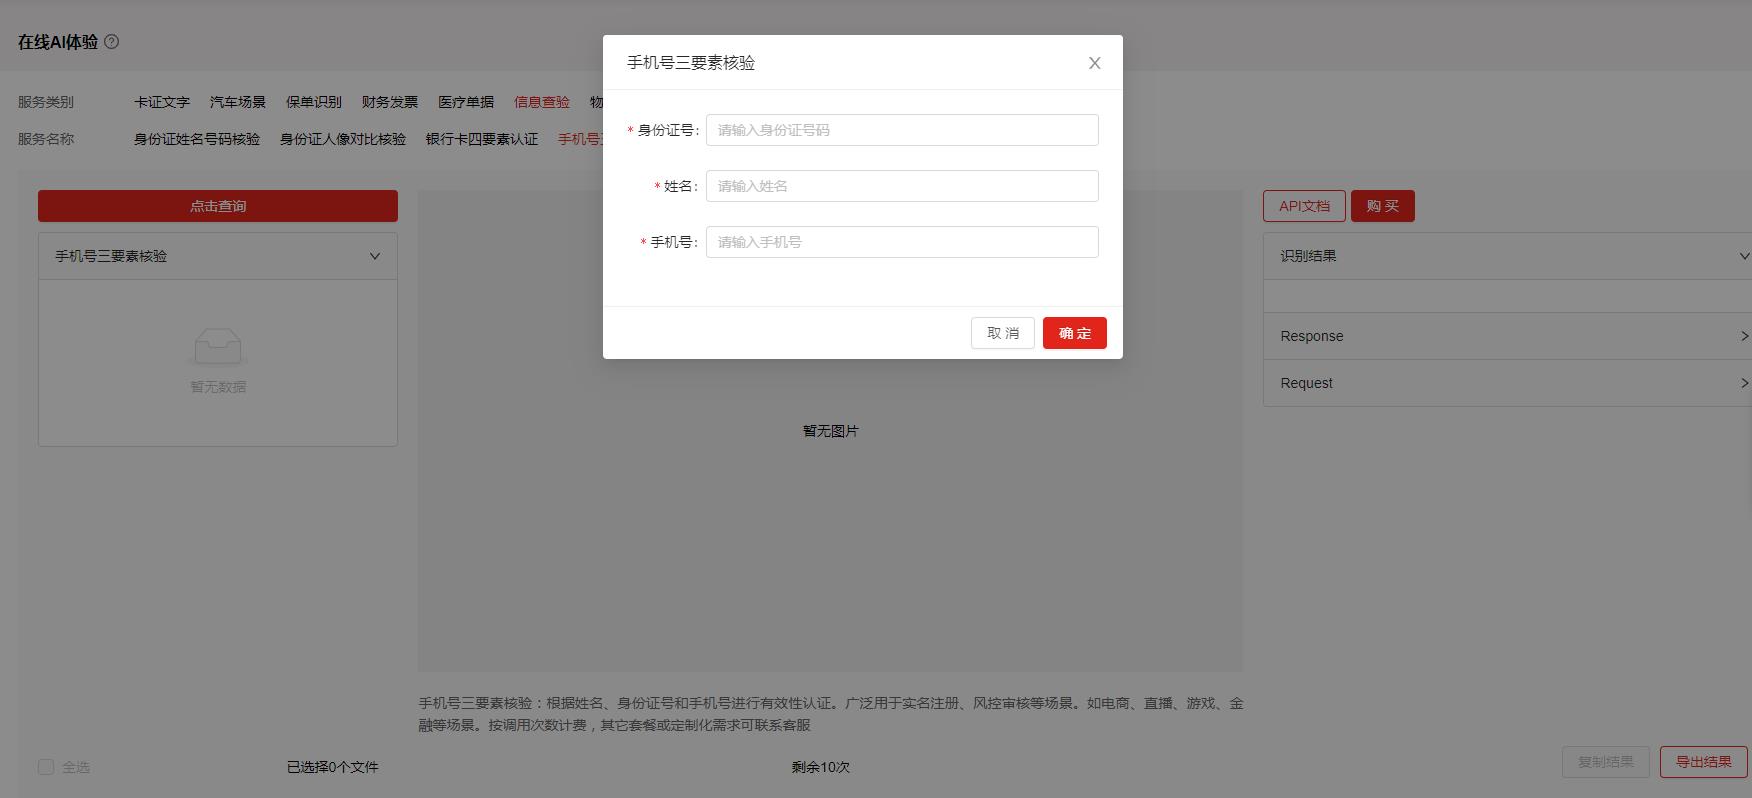Close the 手机号三要素核验 dialog with X
The height and width of the screenshot is (798, 1752).
(1094, 63)
